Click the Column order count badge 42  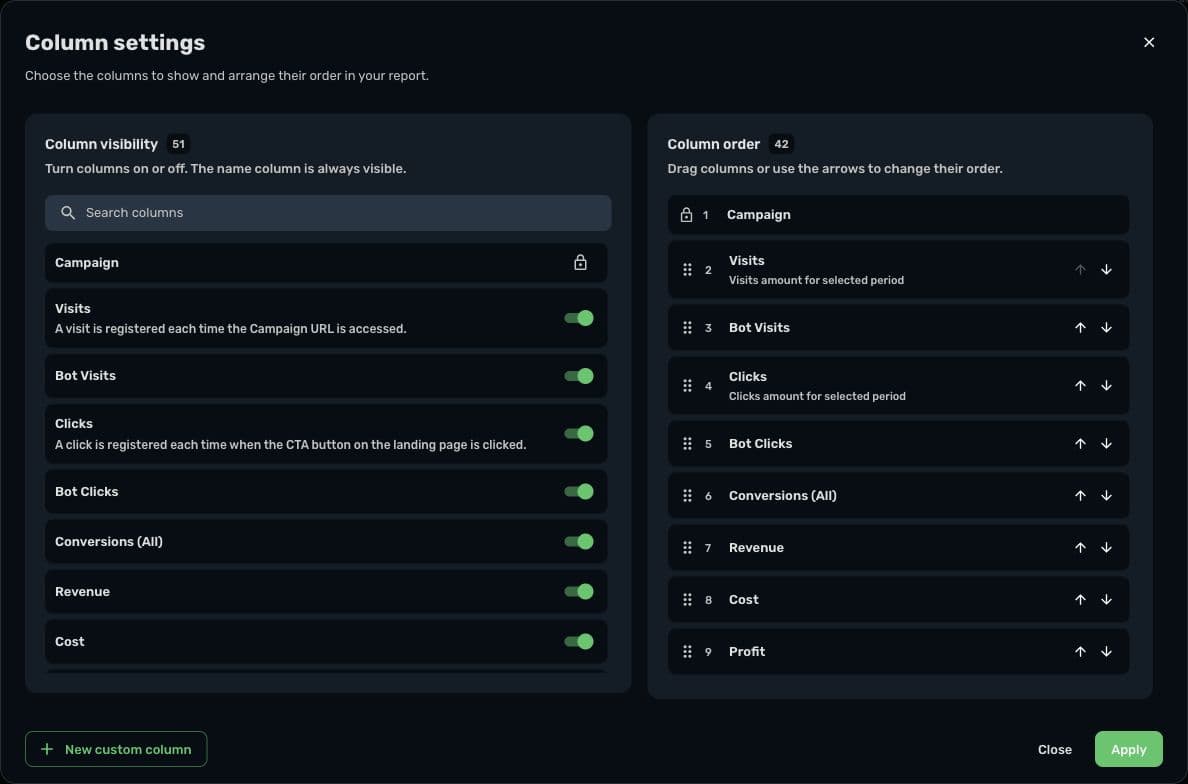pyautogui.click(x=781, y=144)
